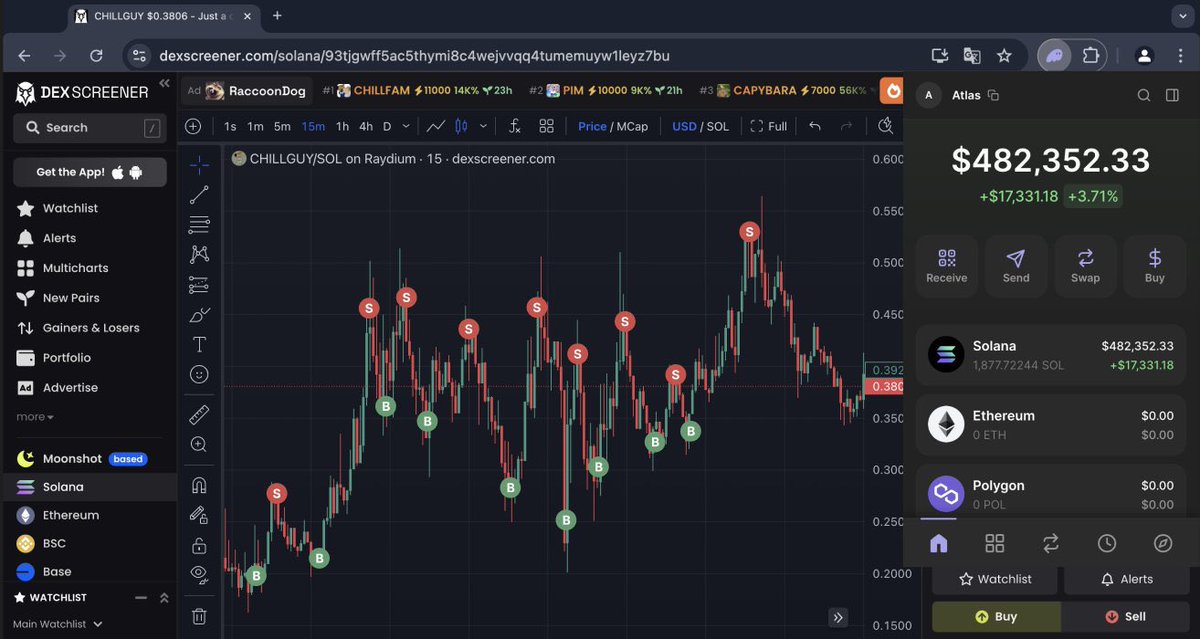Image resolution: width=1200 pixels, height=639 pixels.
Task: Undo the last chart action
Action: point(814,126)
